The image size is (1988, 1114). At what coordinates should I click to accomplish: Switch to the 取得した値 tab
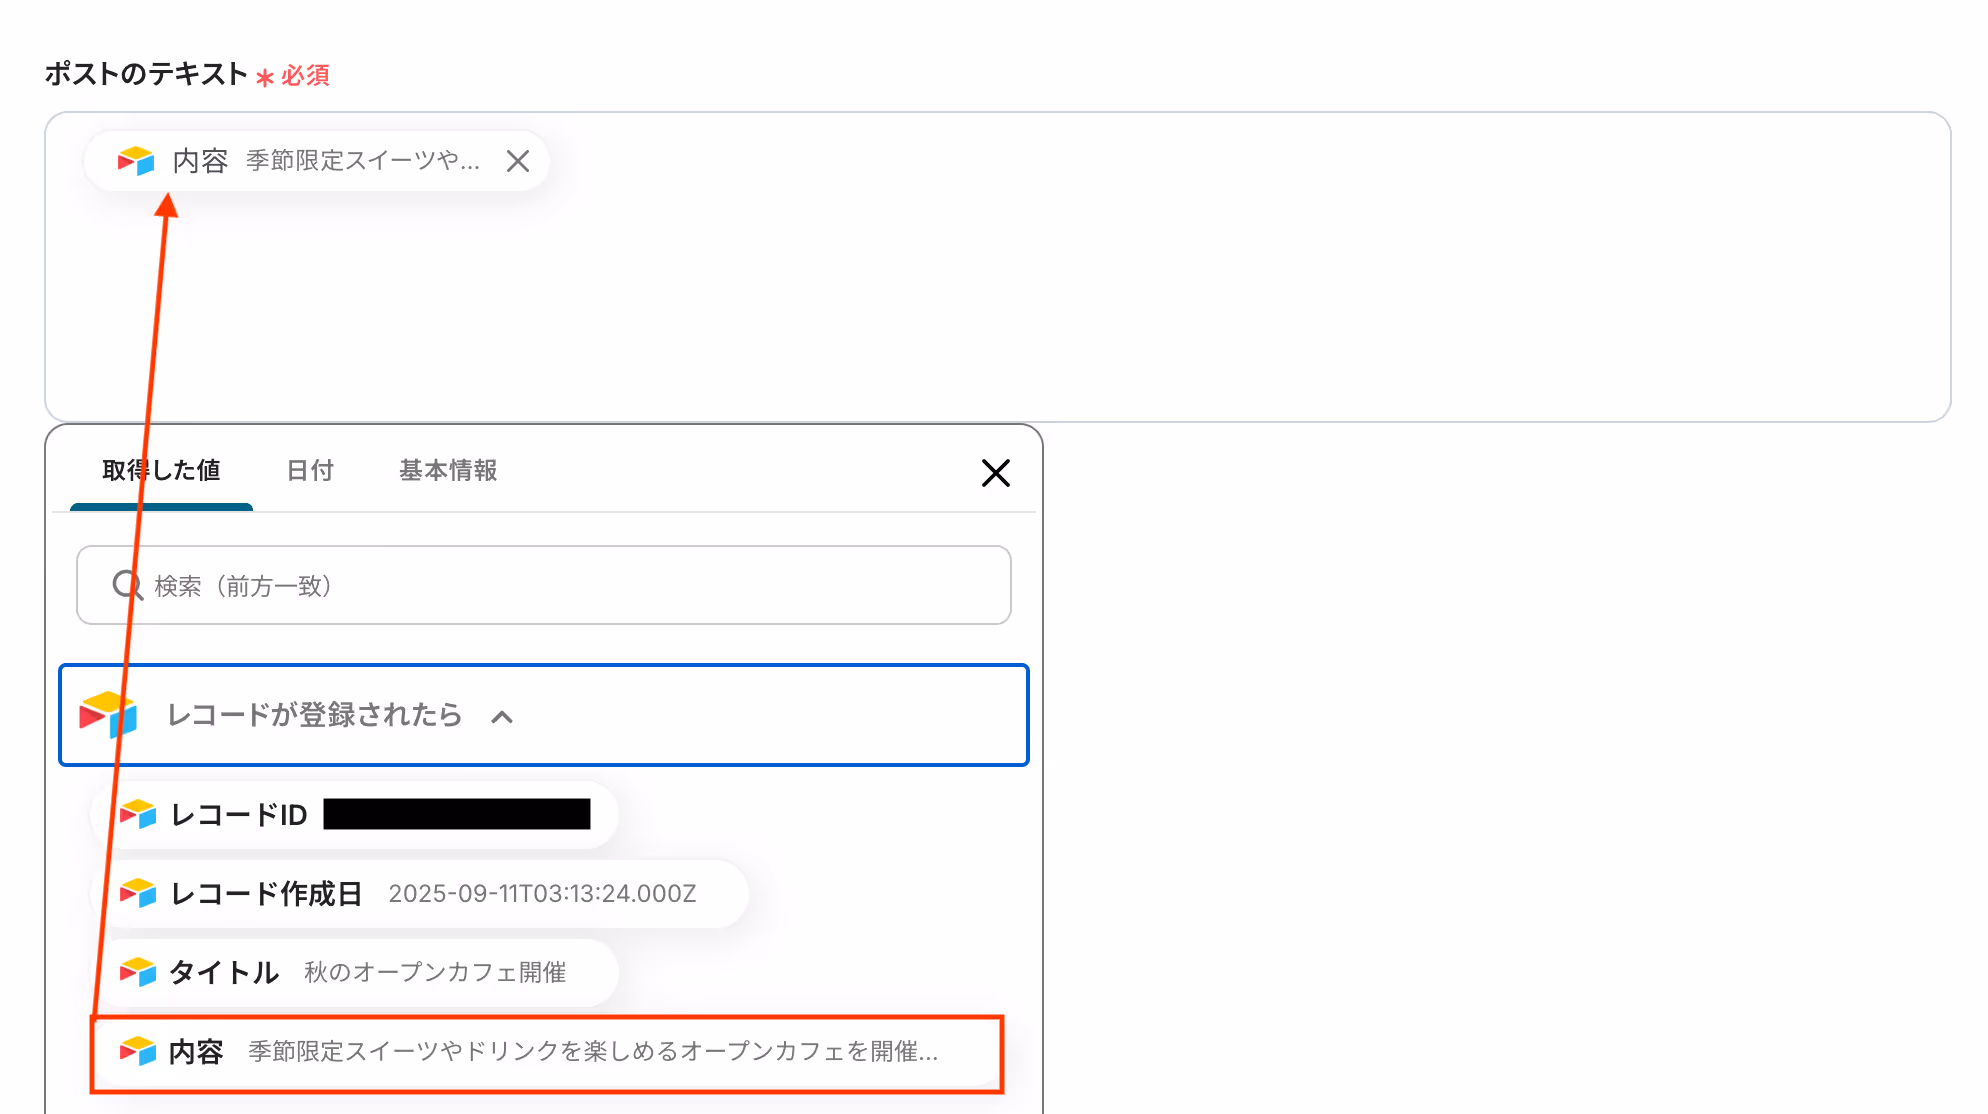click(x=161, y=470)
